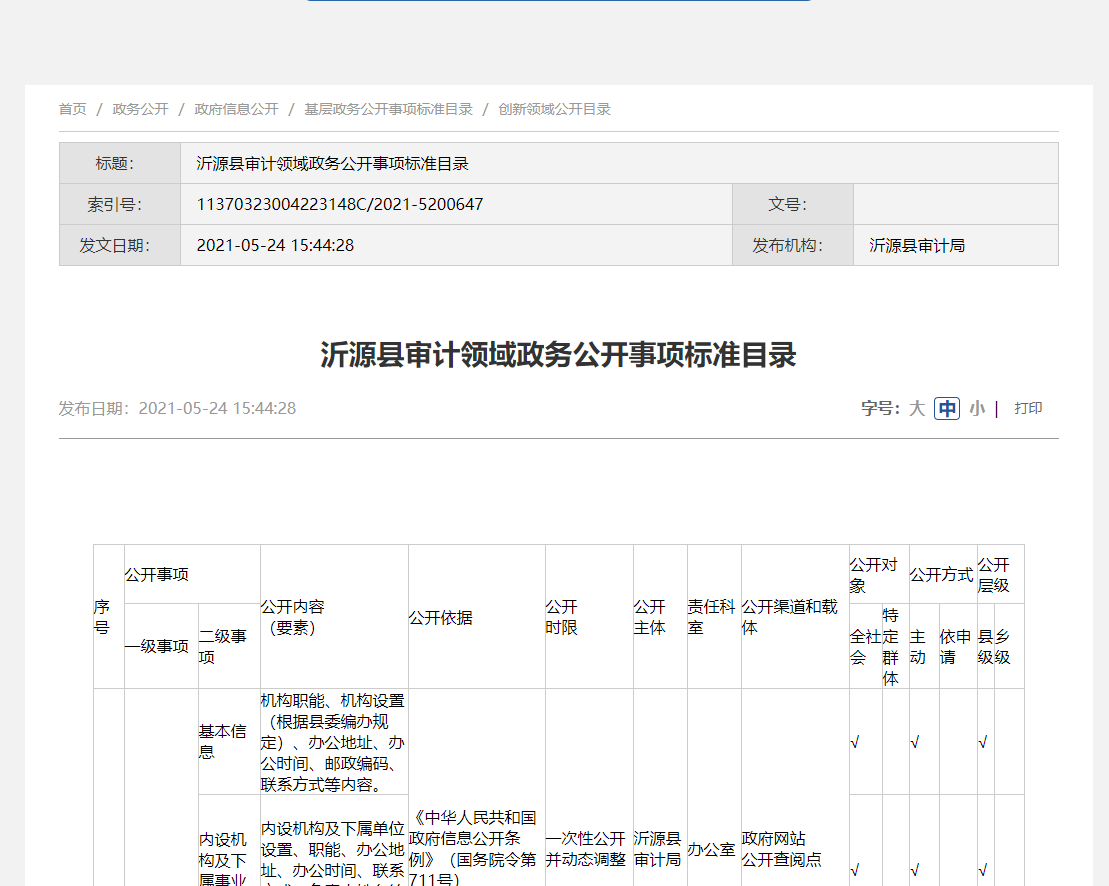Click the 创新领域公开目录 breadcrumb
This screenshot has width=1109, height=886.
click(x=554, y=109)
